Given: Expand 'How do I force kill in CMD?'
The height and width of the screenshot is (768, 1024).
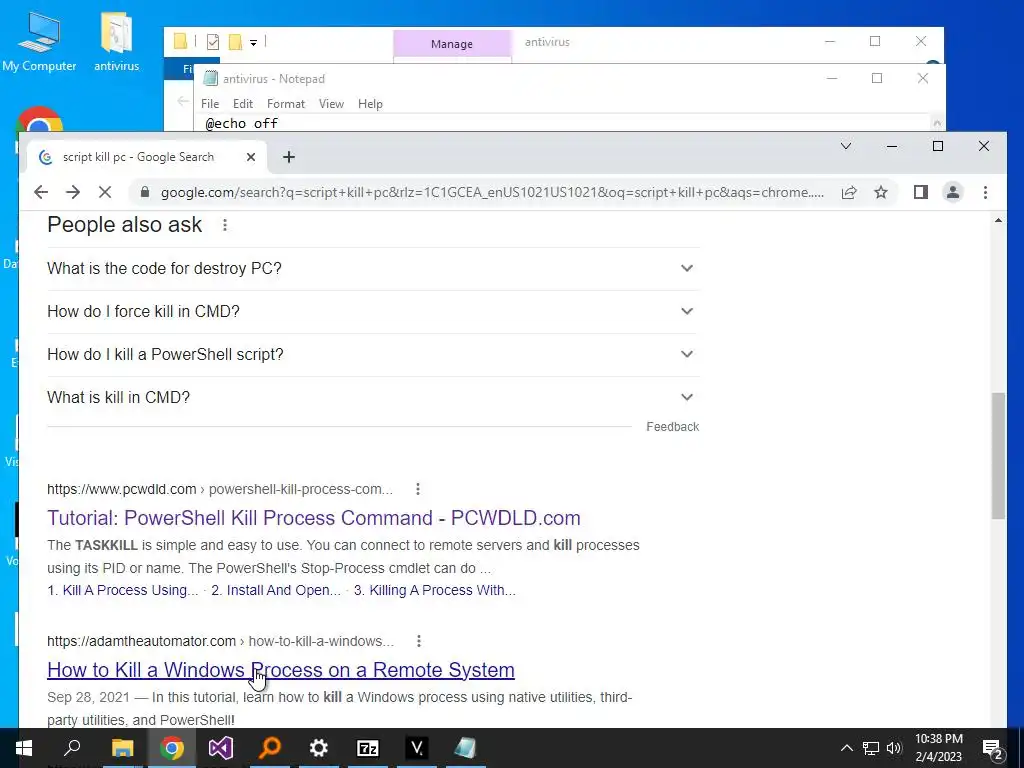Looking at the screenshot, I should pos(373,312).
